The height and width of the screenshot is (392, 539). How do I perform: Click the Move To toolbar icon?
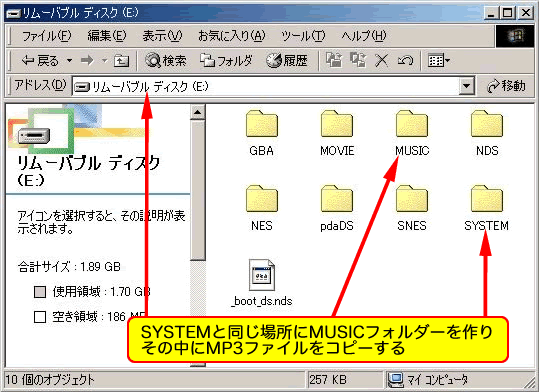pyautogui.click(x=333, y=60)
